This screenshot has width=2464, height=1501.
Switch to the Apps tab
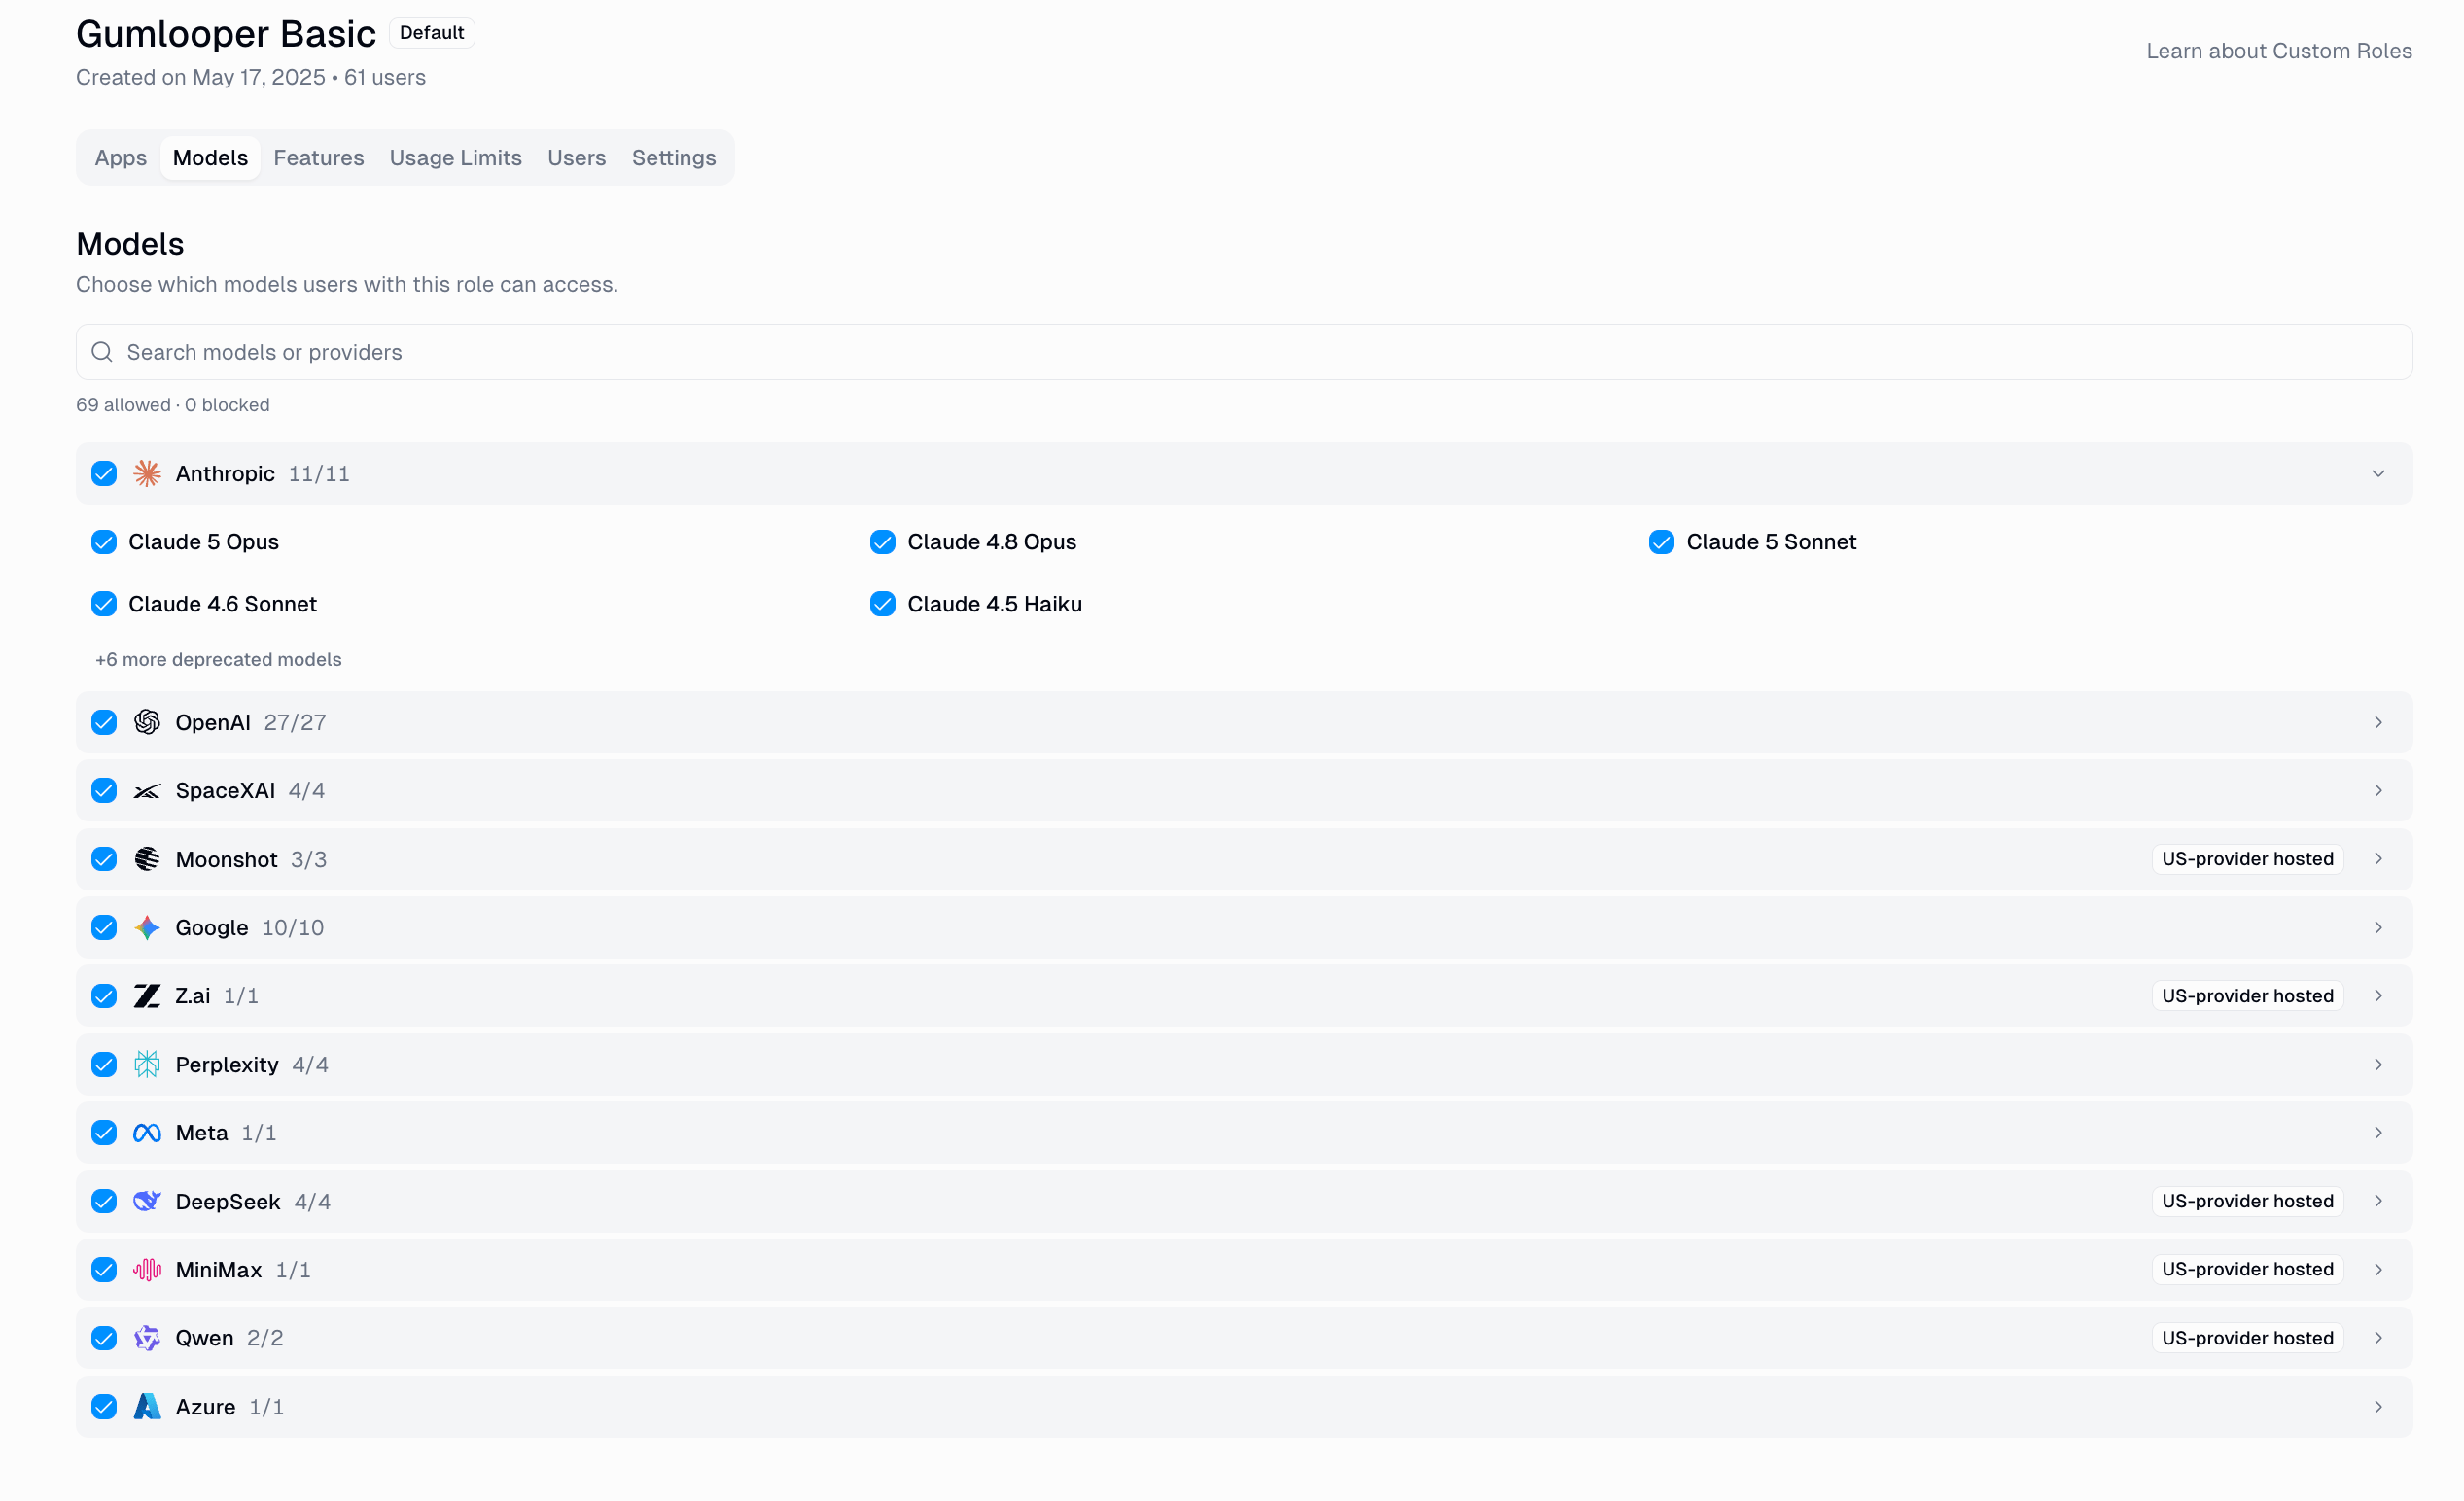(121, 158)
